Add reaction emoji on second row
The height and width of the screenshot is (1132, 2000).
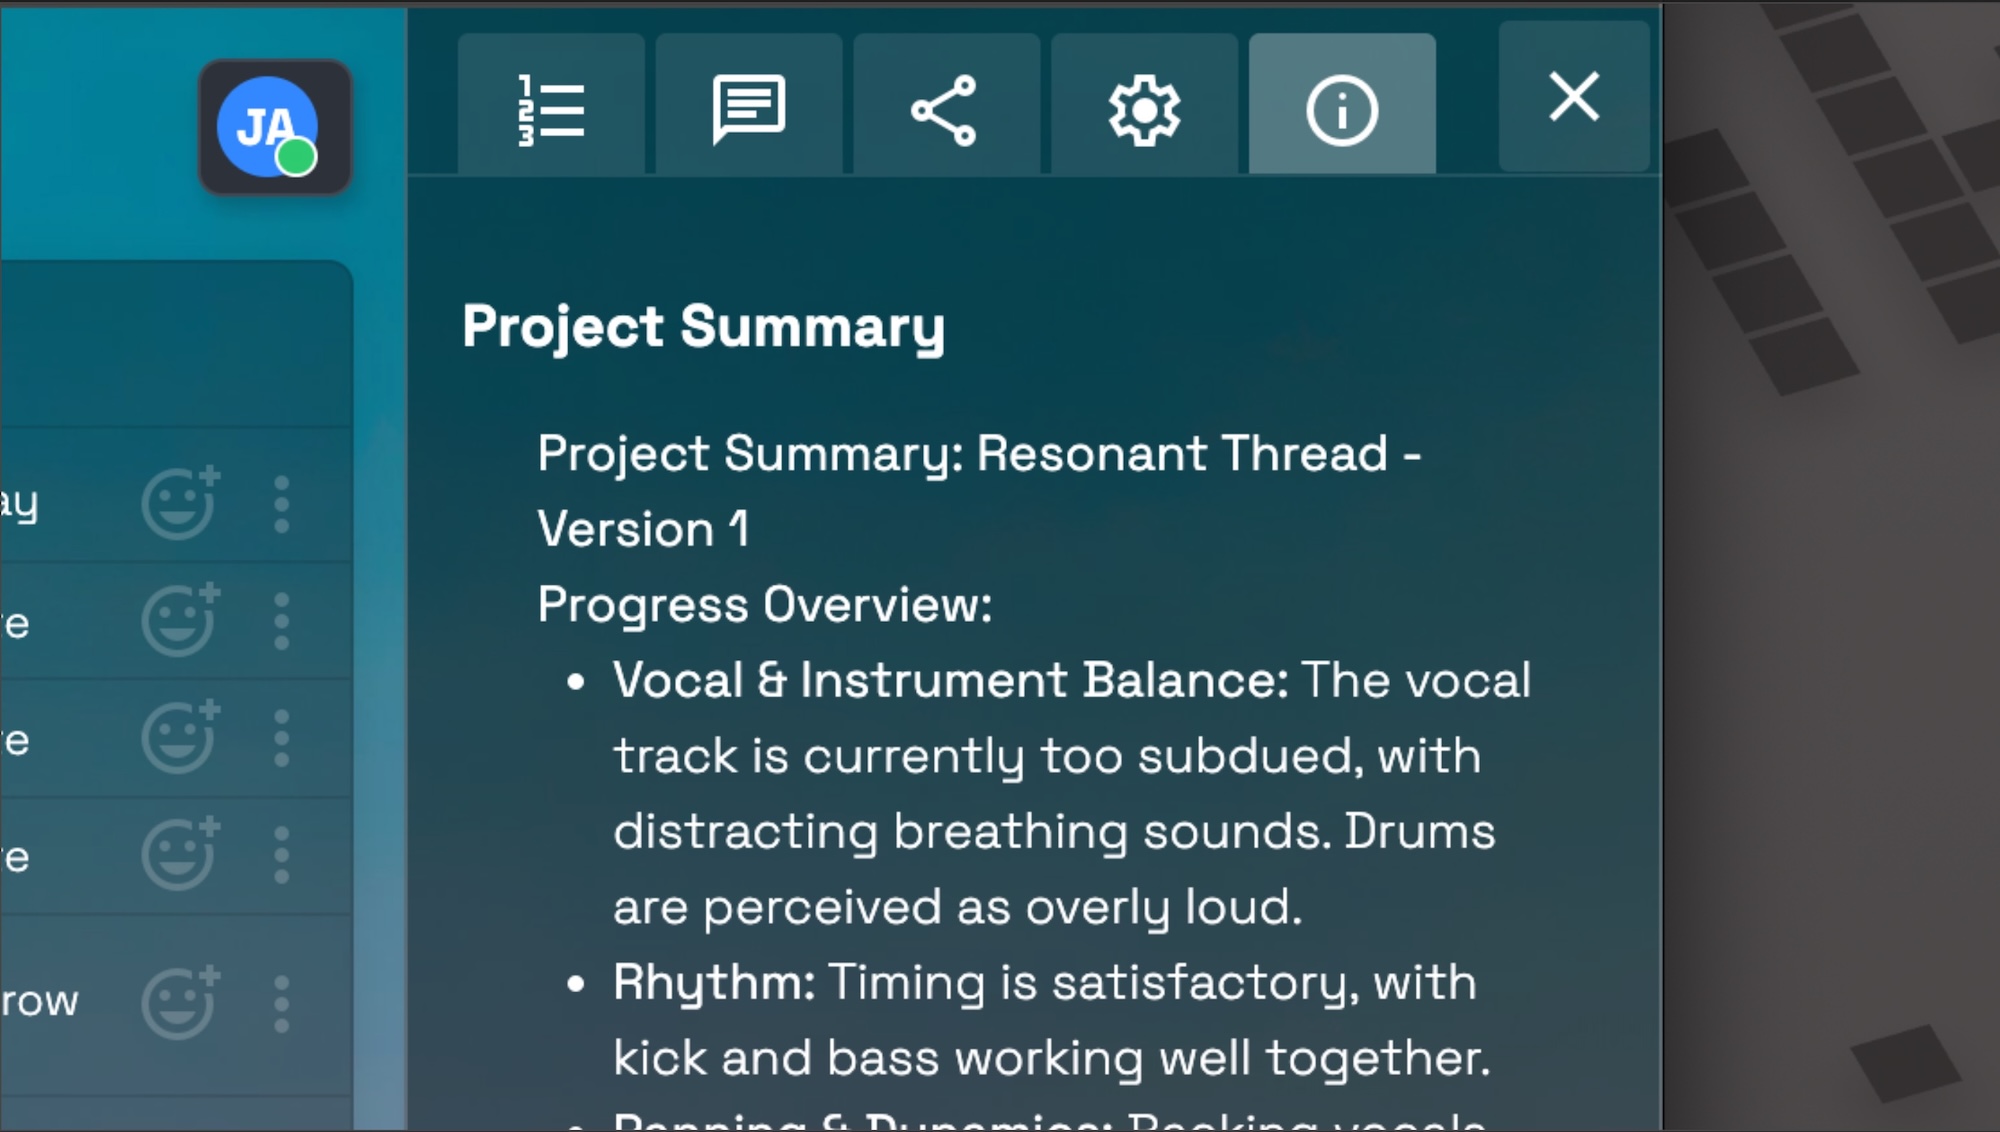coord(181,620)
